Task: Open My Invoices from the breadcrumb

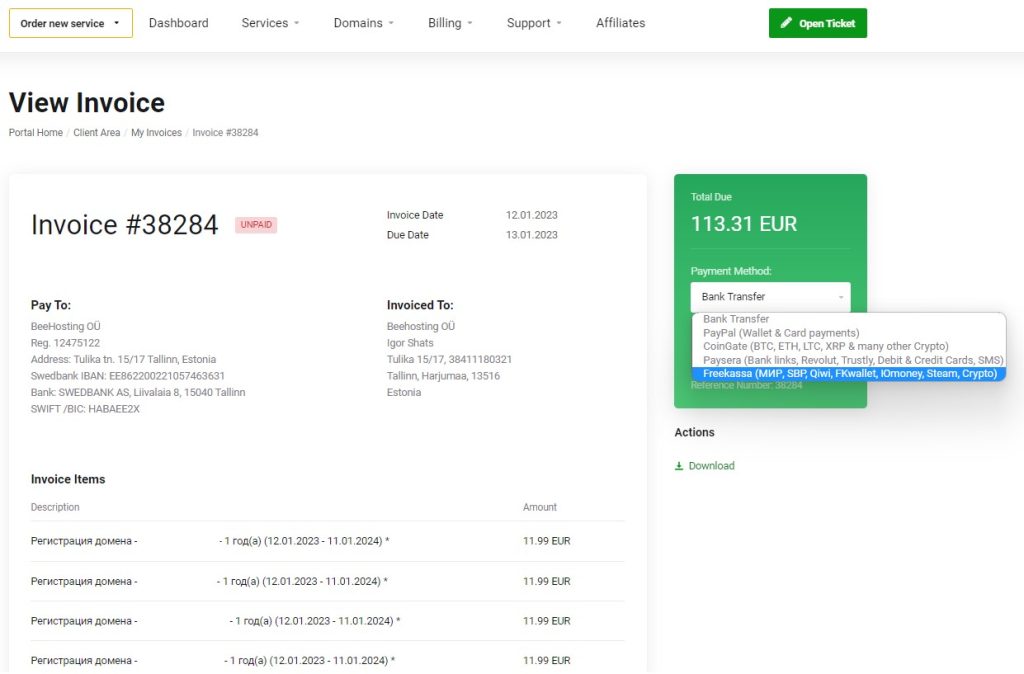Action: click(156, 132)
